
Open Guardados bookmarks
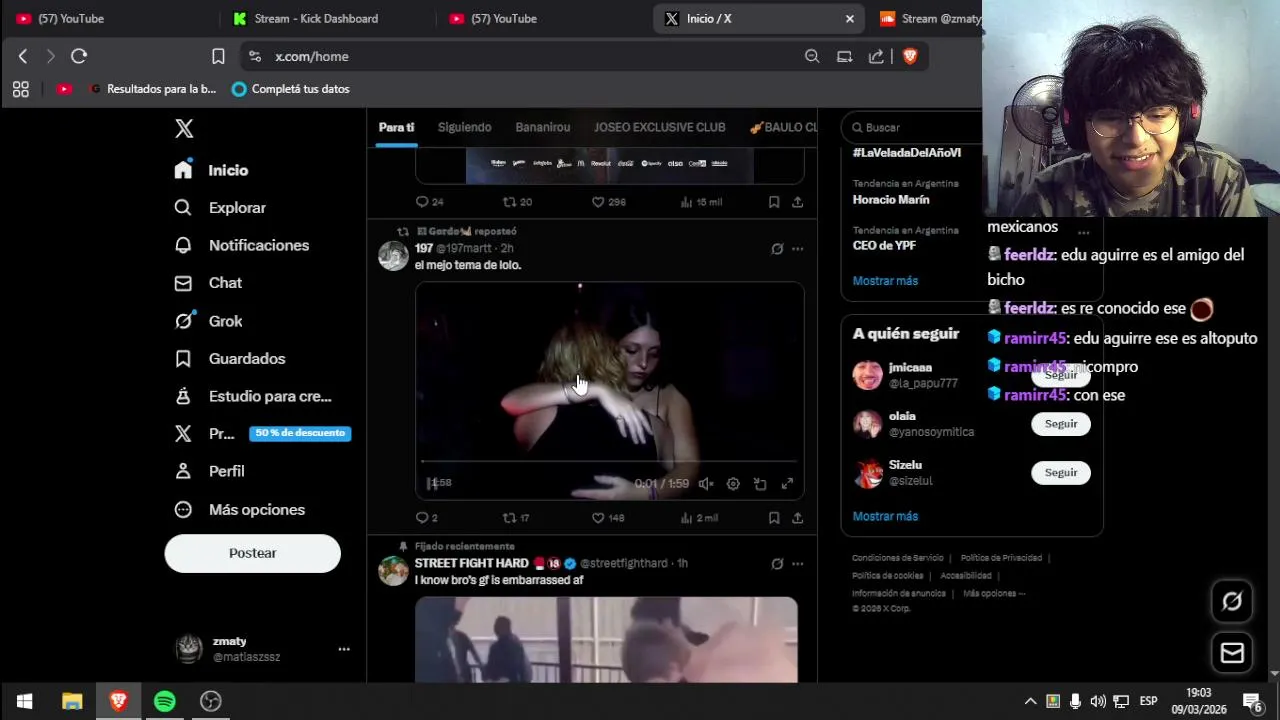coord(229,359)
